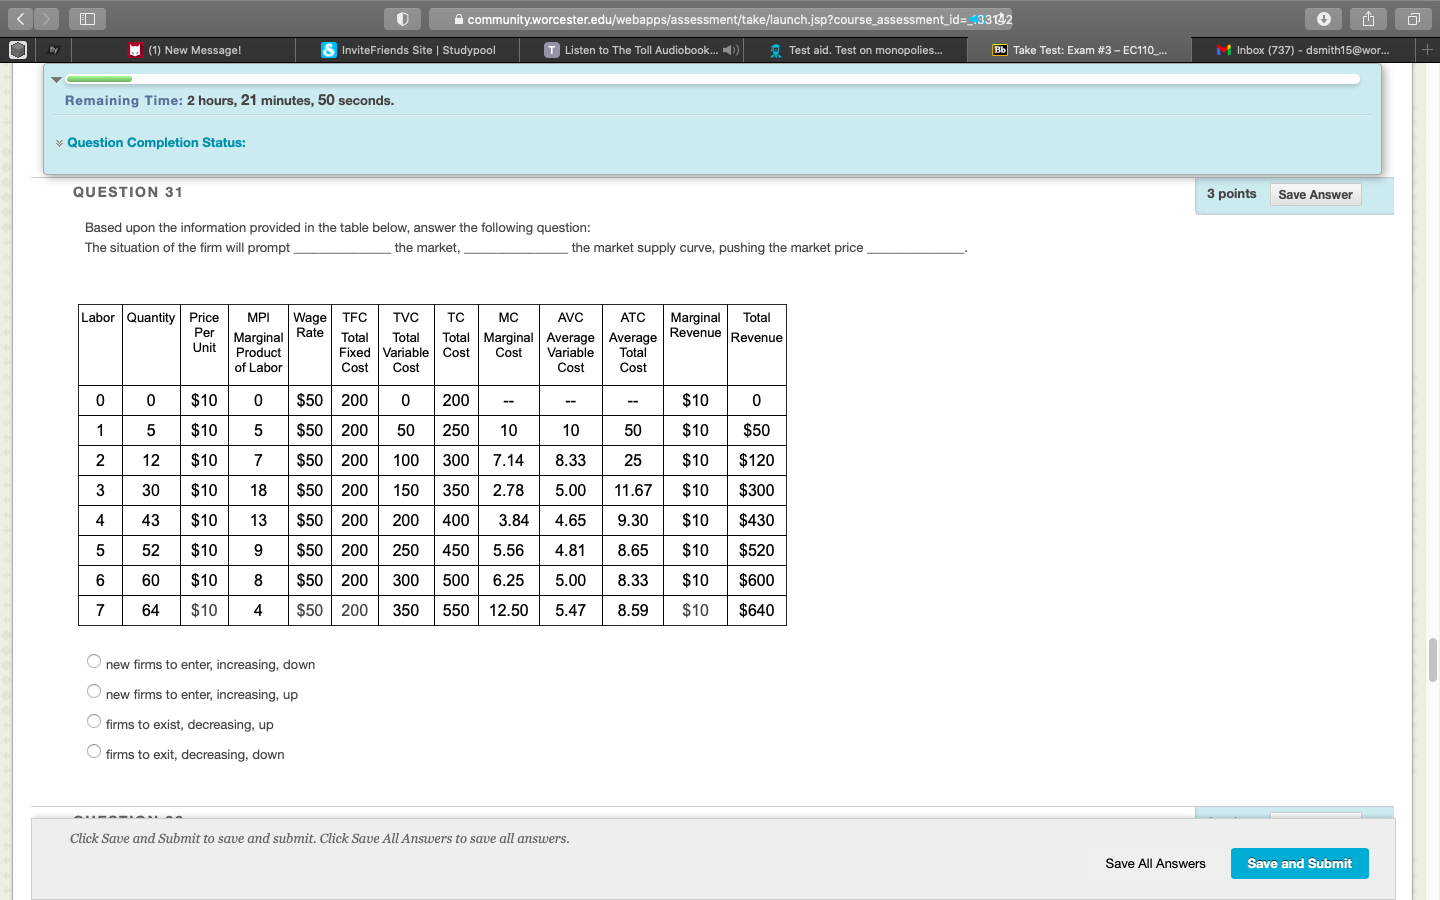
Task: Switch to Inbox (737) Gmail tab
Action: click(x=1303, y=50)
